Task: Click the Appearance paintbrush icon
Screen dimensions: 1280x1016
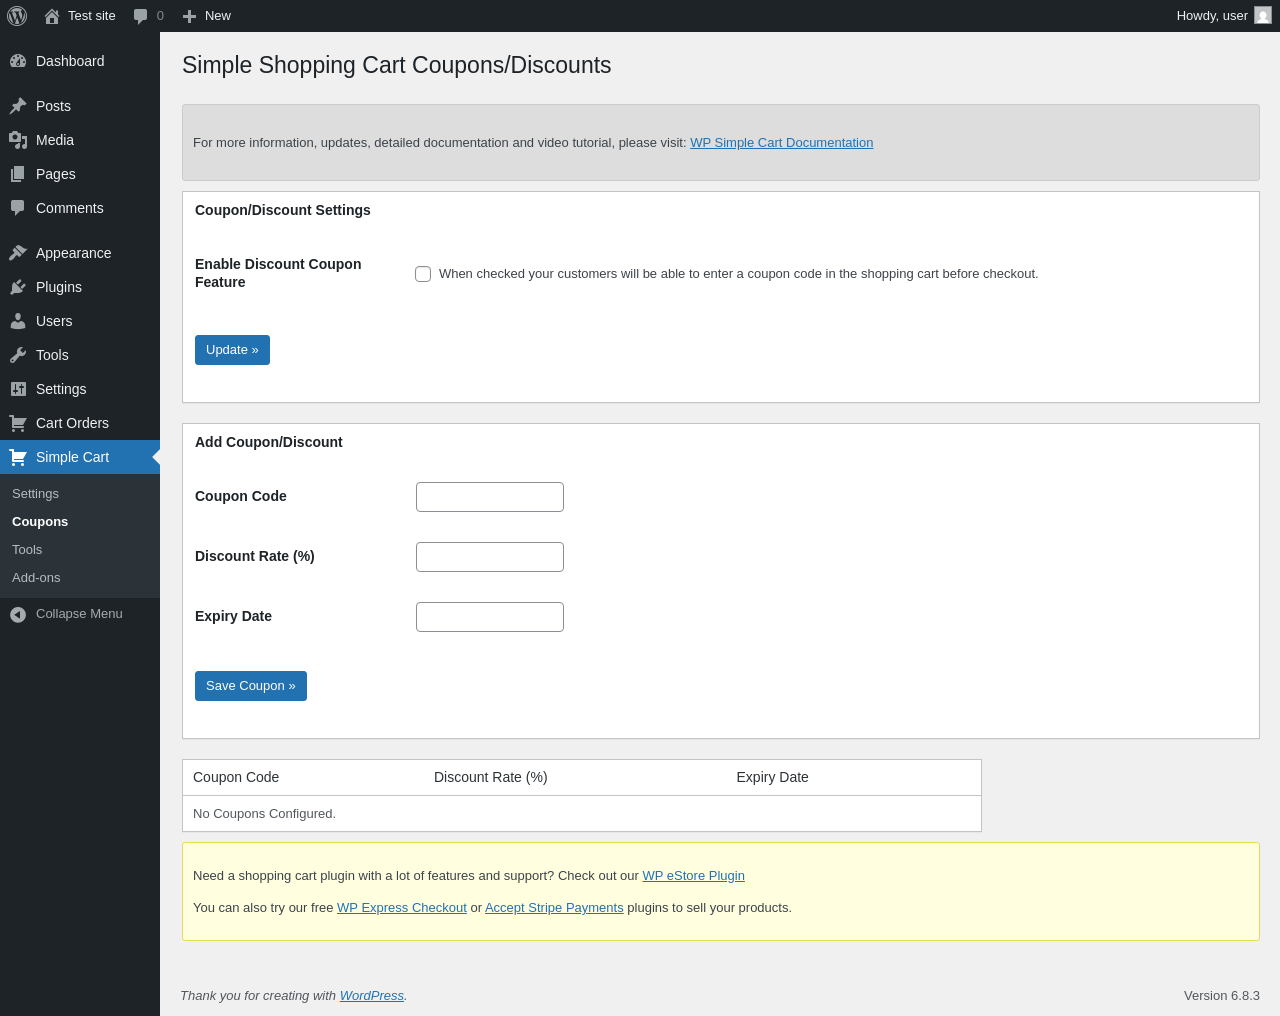Action: [x=18, y=253]
